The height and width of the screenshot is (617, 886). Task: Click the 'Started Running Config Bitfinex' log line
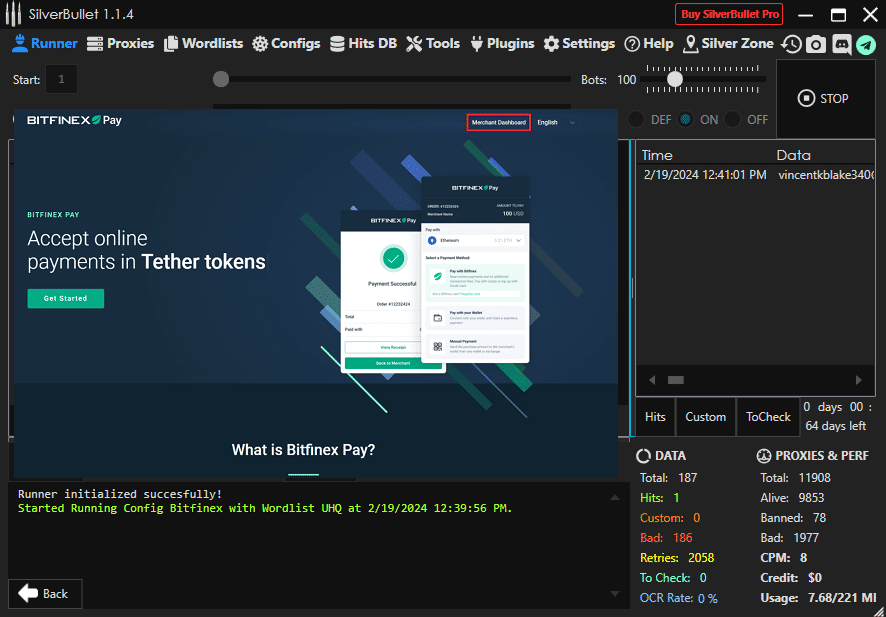[265, 508]
